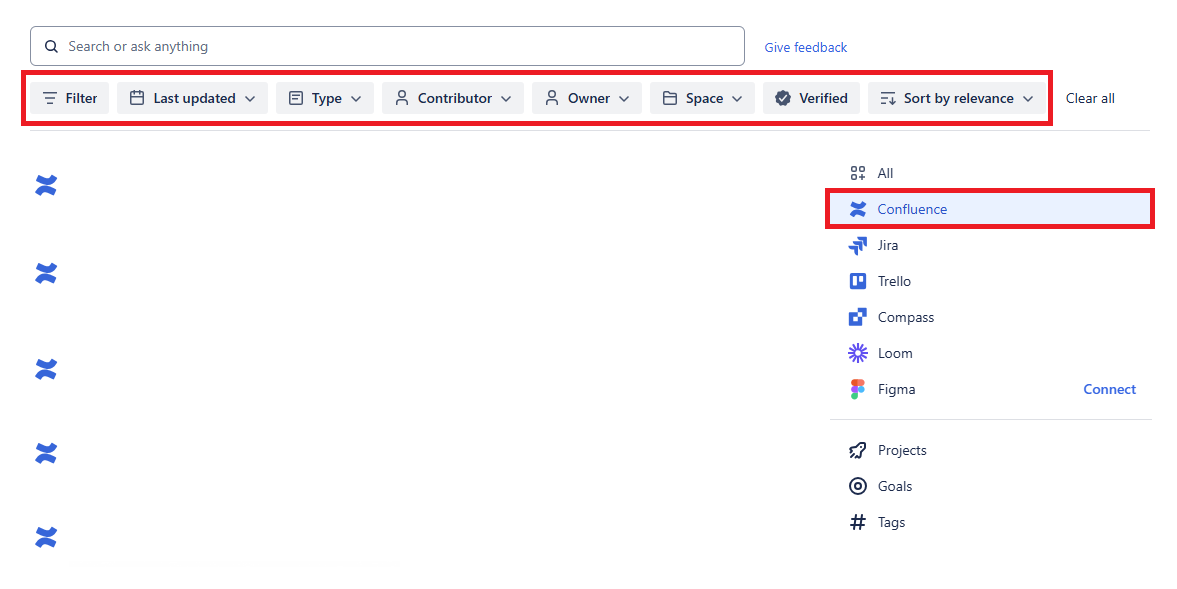Click the Trello logo icon
The height and width of the screenshot is (589, 1177).
click(858, 281)
